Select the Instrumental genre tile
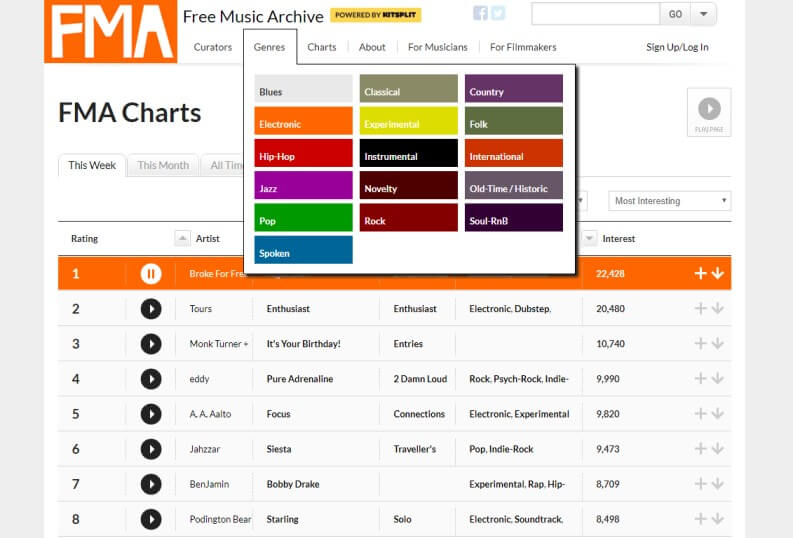The width and height of the screenshot is (793, 538). 409,153
